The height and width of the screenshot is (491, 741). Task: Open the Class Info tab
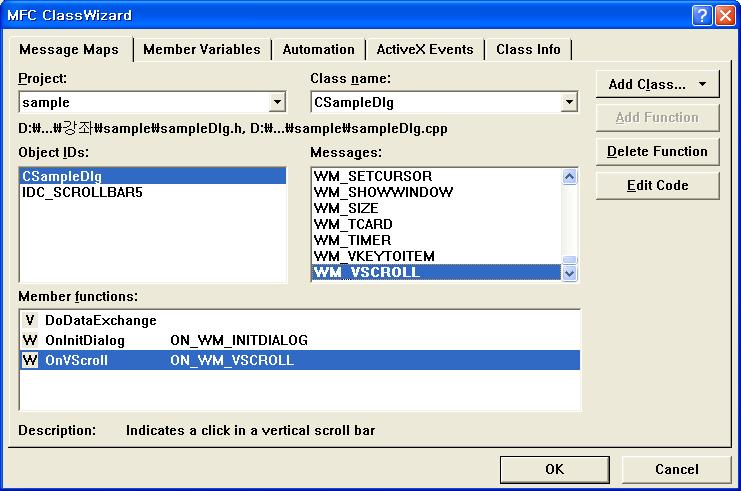(528, 50)
